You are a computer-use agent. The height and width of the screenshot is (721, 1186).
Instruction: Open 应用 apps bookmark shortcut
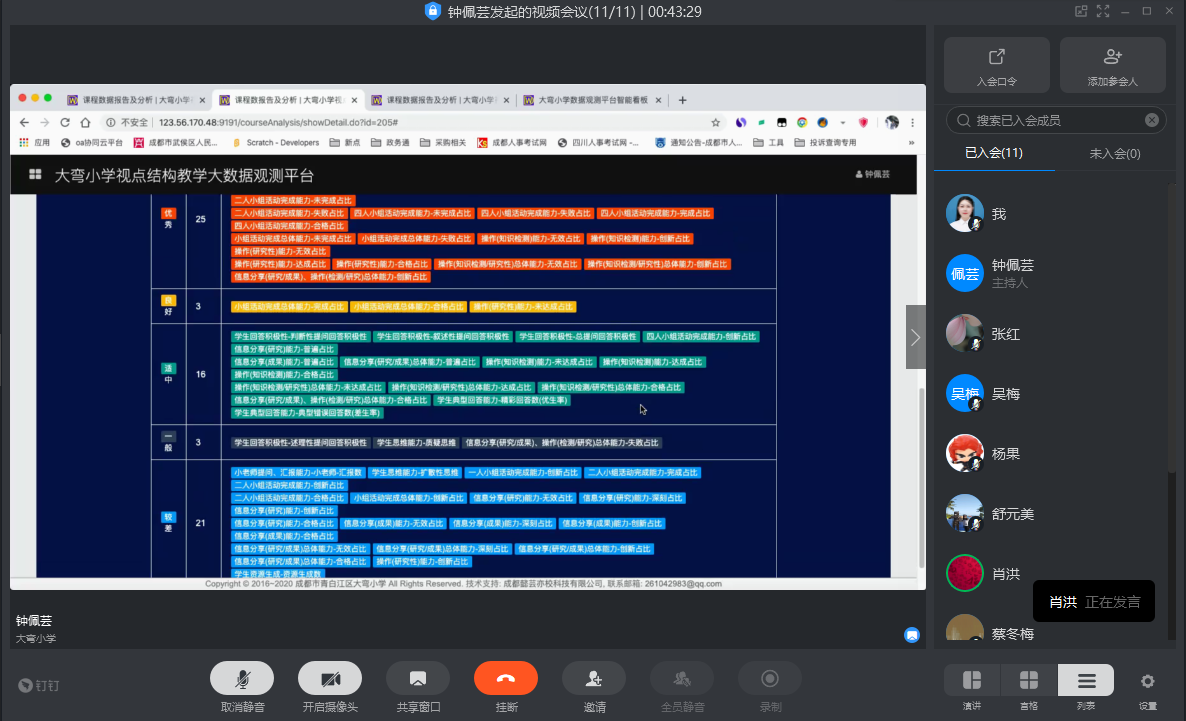point(34,142)
